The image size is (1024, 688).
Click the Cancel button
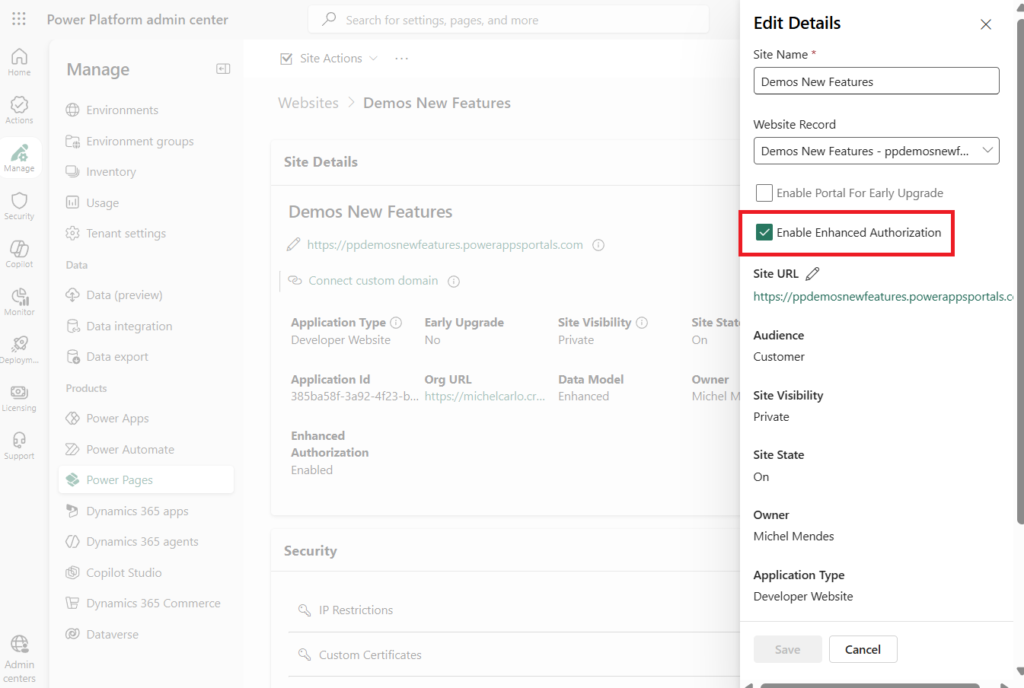tap(863, 649)
